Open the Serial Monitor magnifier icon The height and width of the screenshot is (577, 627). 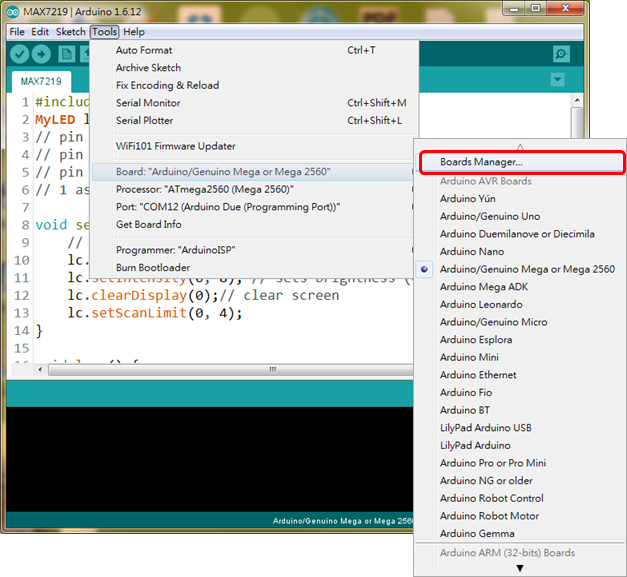tap(561, 54)
